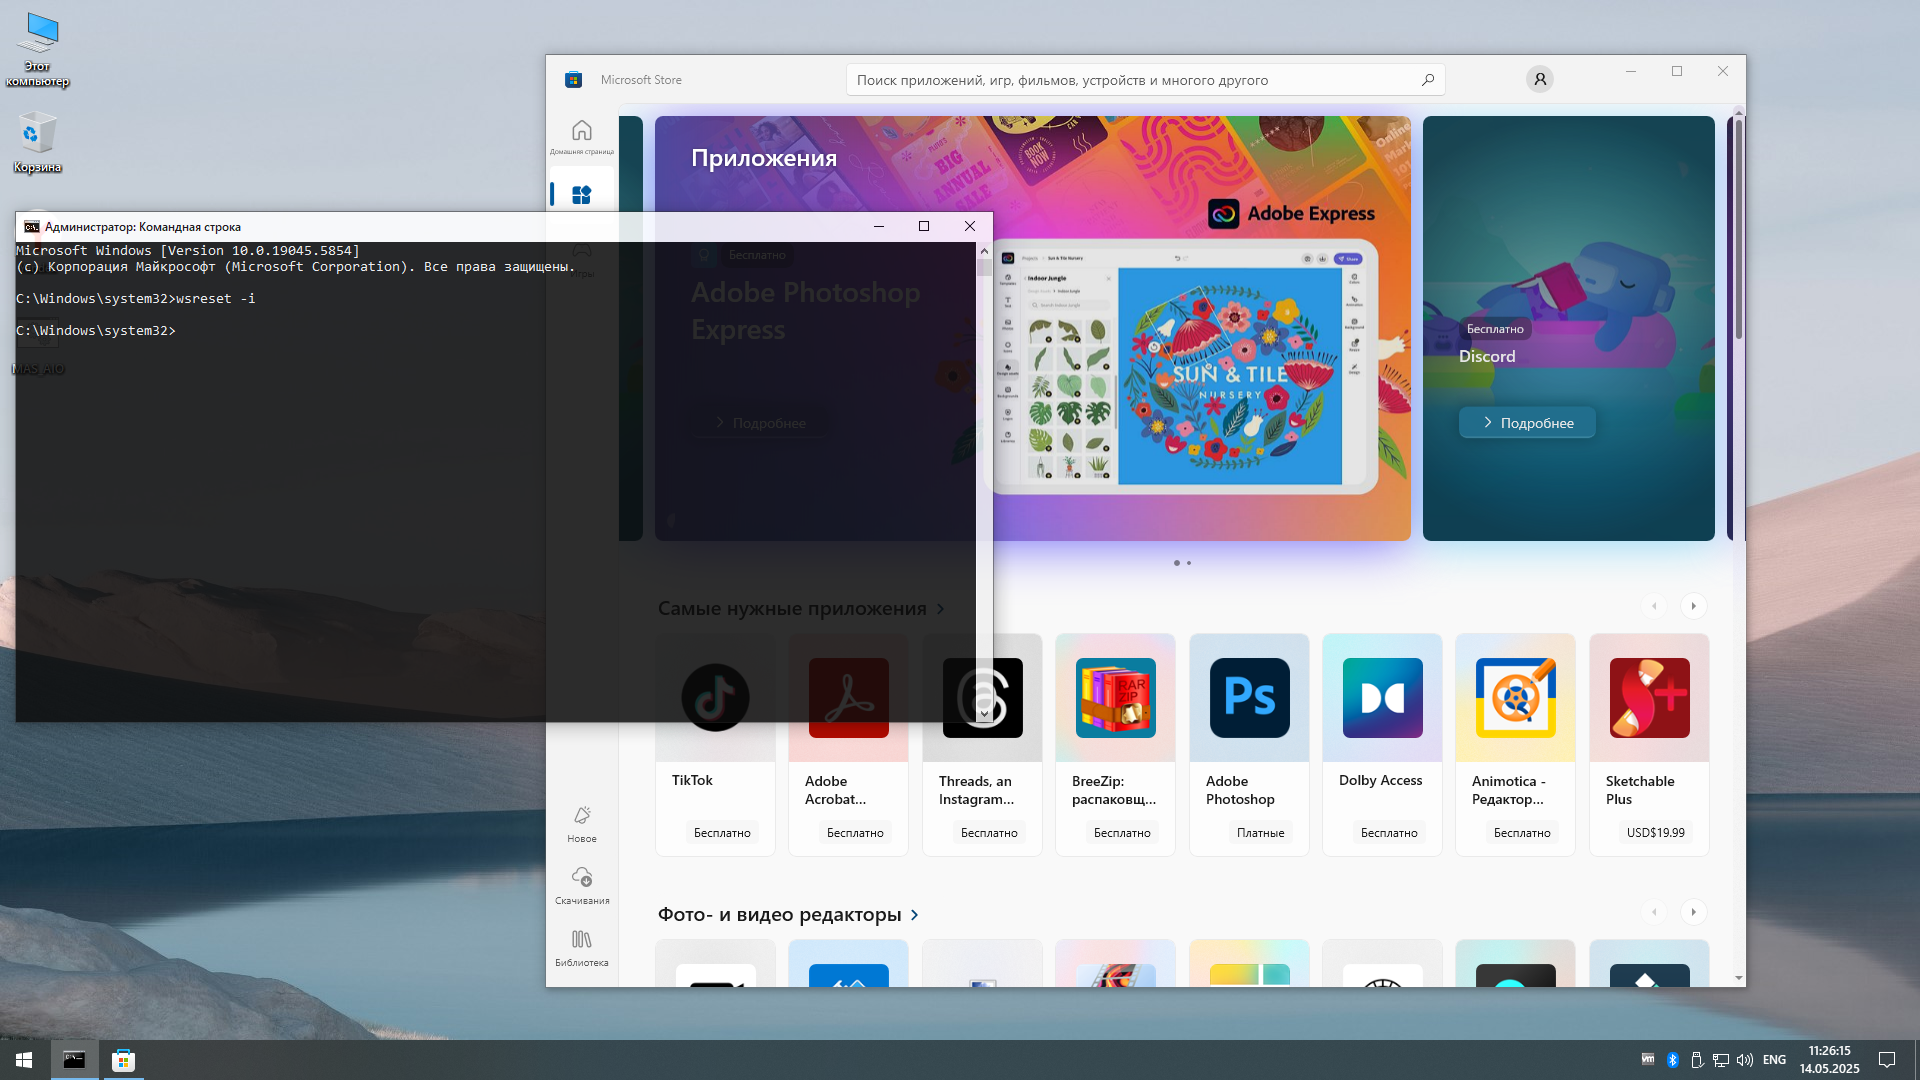This screenshot has height=1080, width=1920.
Task: Open the user account icon in Store
Action: [1539, 79]
